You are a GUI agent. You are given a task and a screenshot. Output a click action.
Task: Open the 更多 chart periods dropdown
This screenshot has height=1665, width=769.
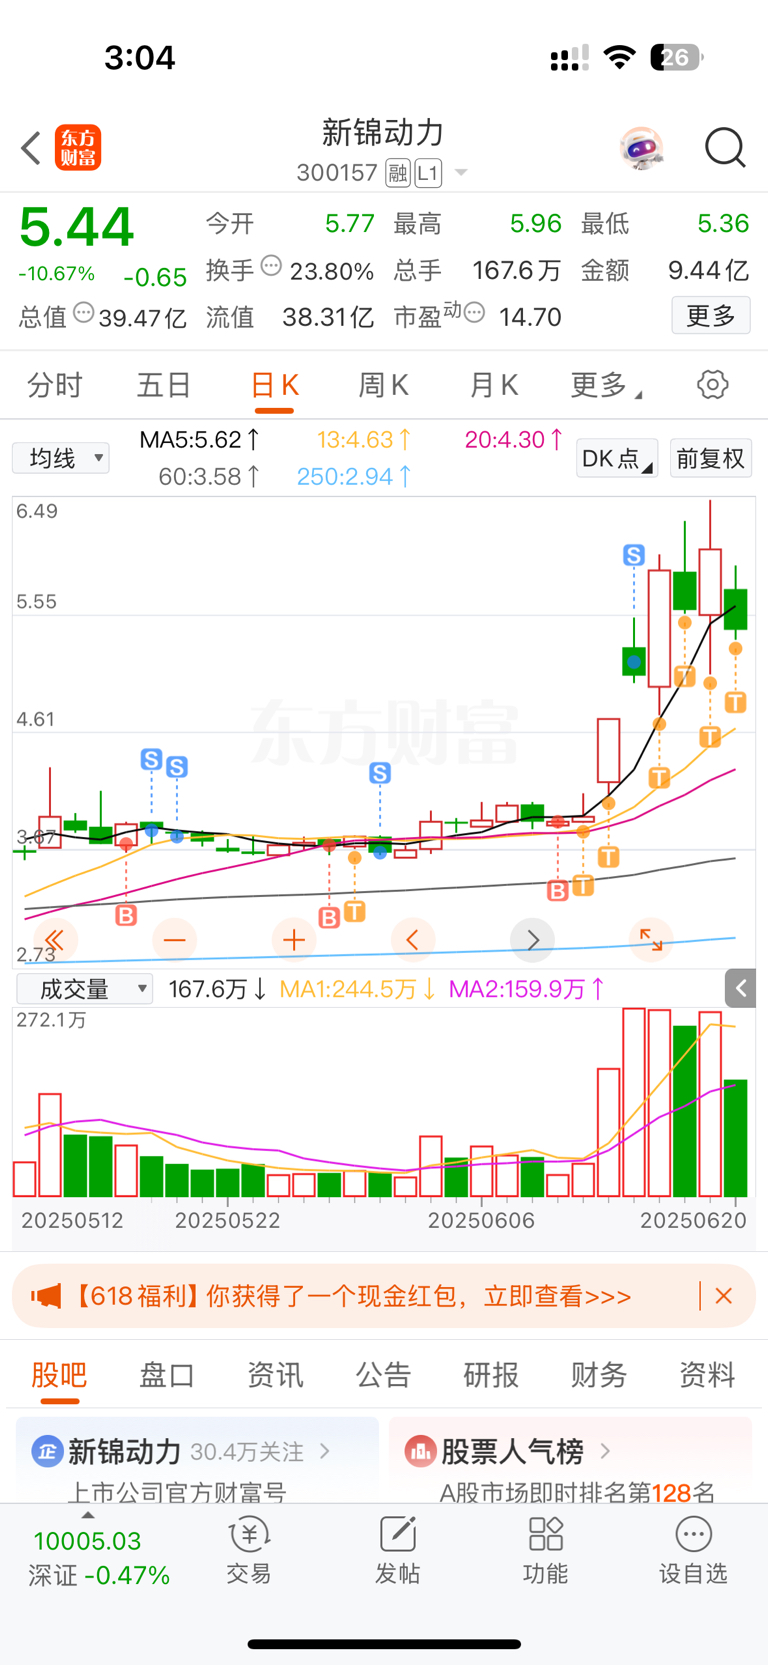606,385
